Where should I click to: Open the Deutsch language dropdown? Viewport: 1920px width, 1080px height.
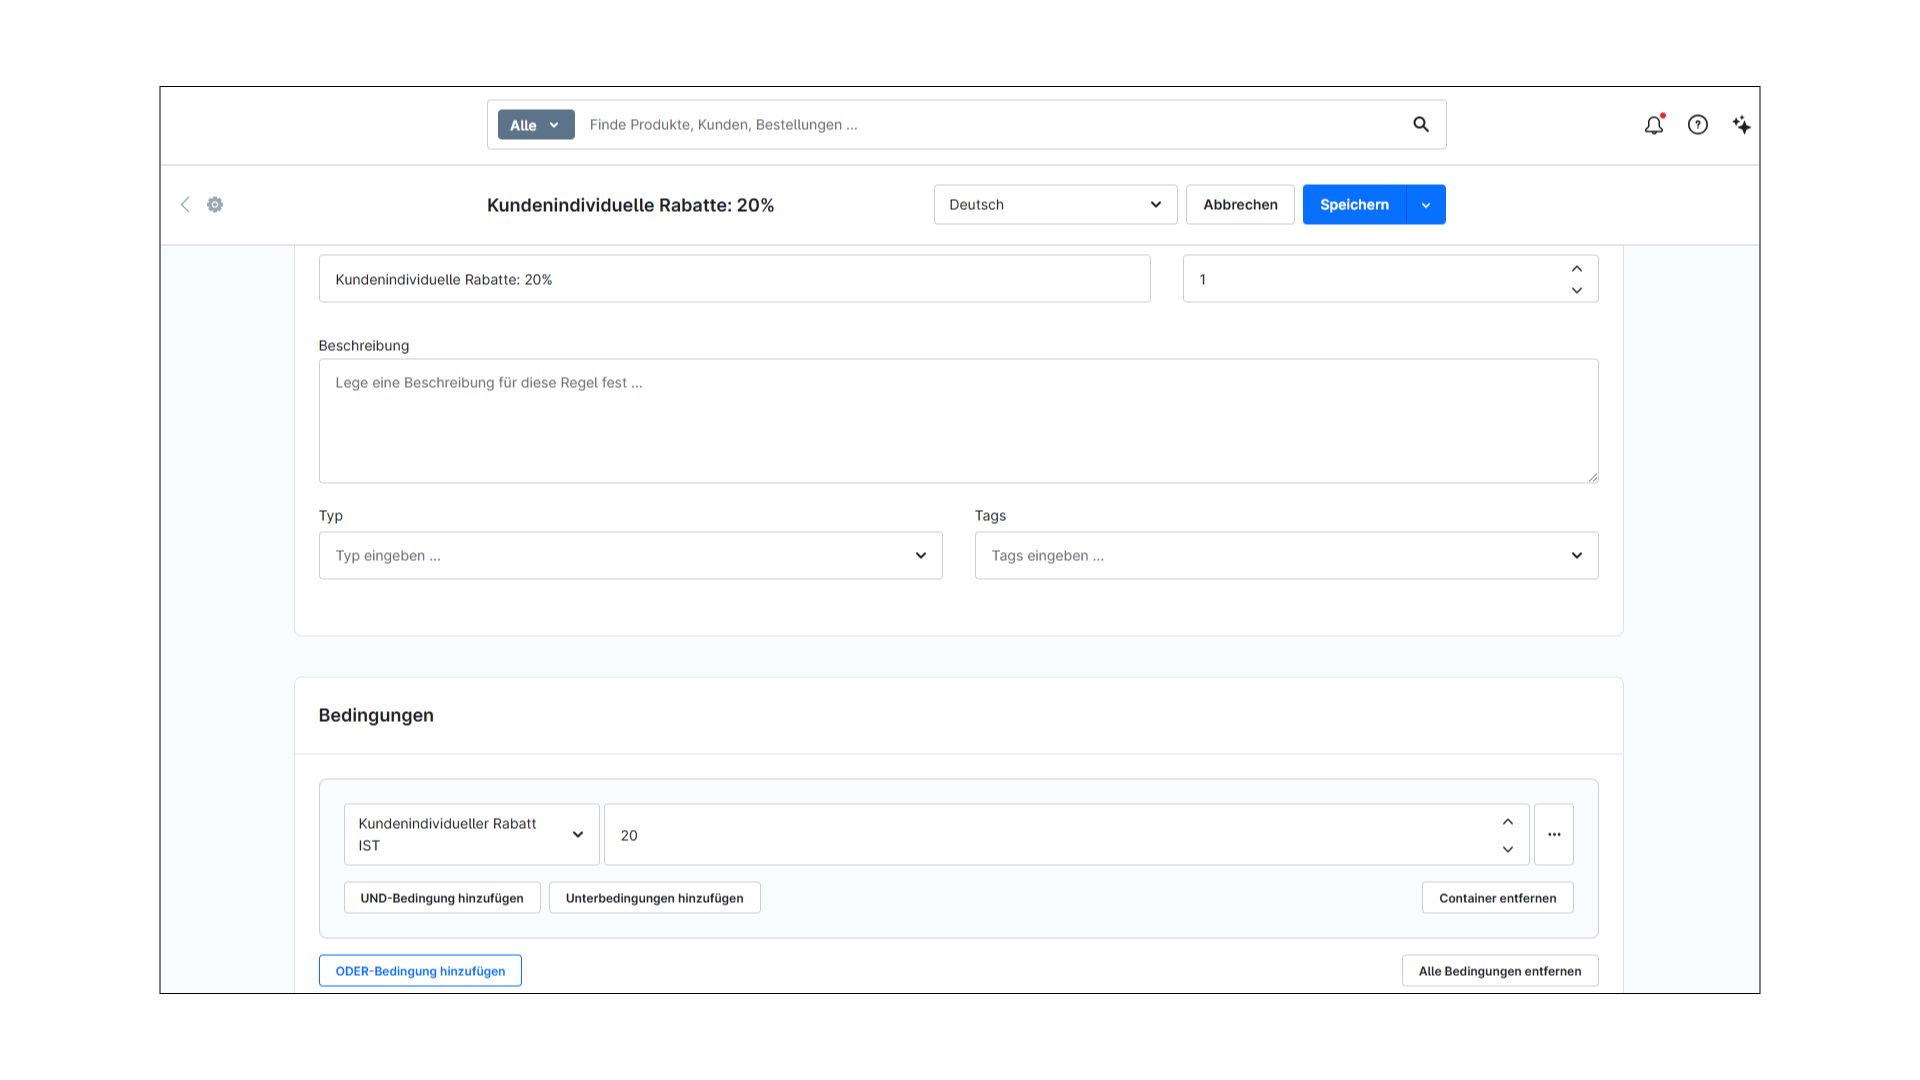coord(1055,204)
